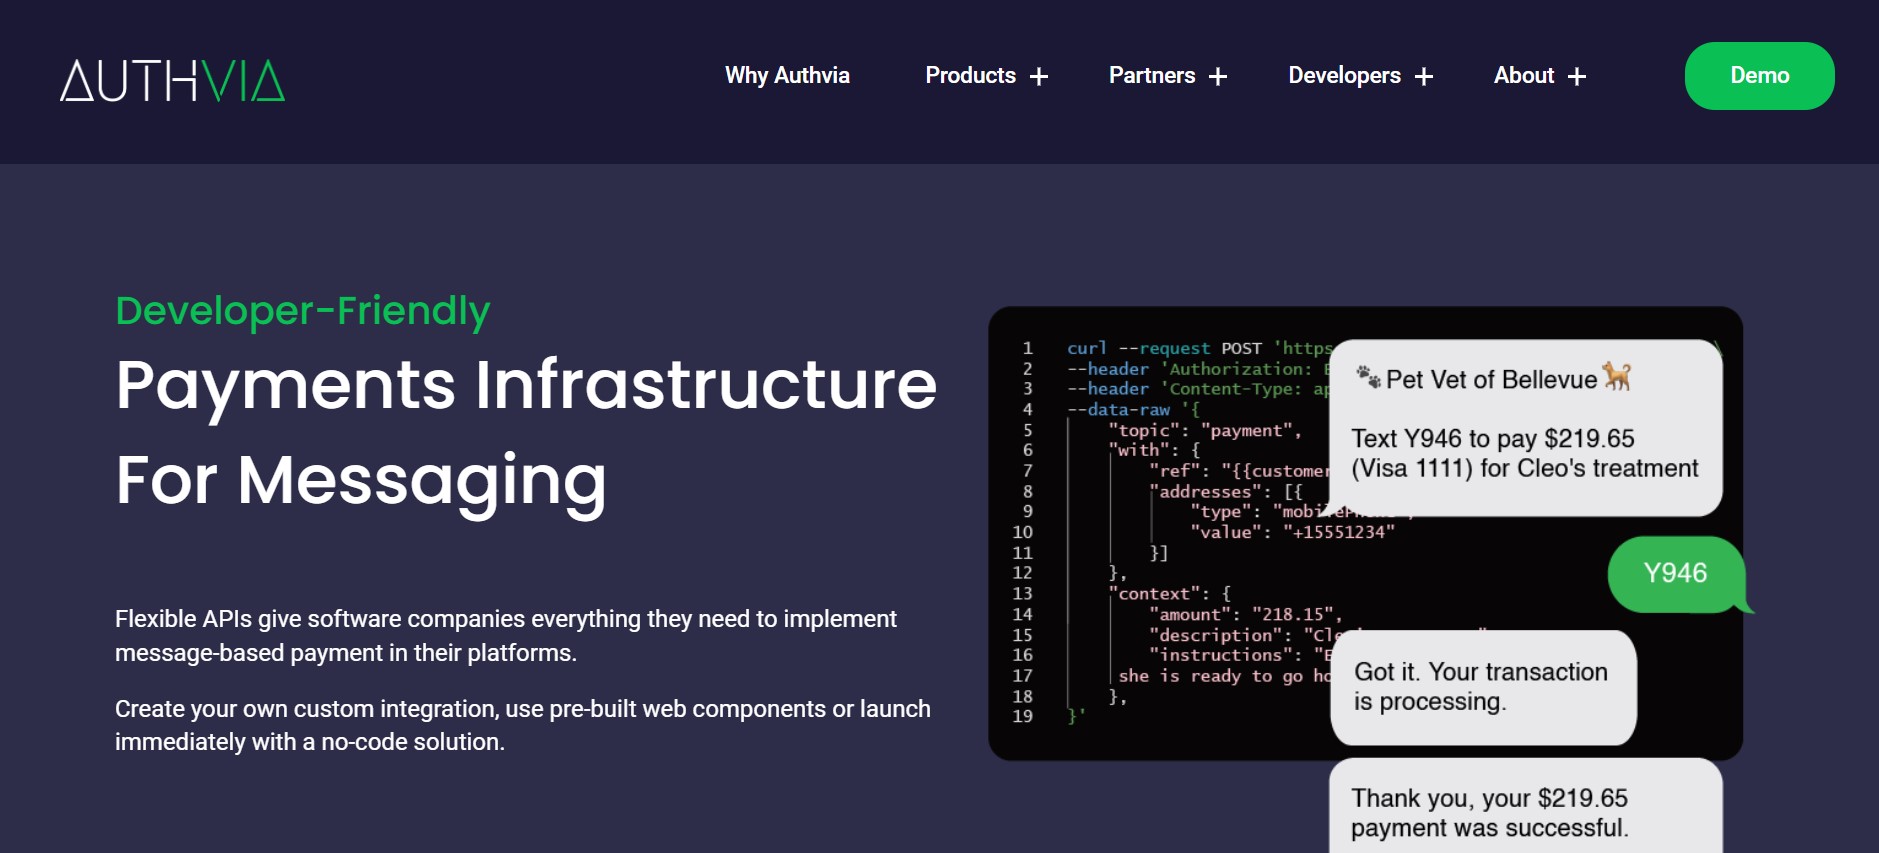
Task: Click the cat emoji beside Bellevue
Action: pyautogui.click(x=1617, y=376)
